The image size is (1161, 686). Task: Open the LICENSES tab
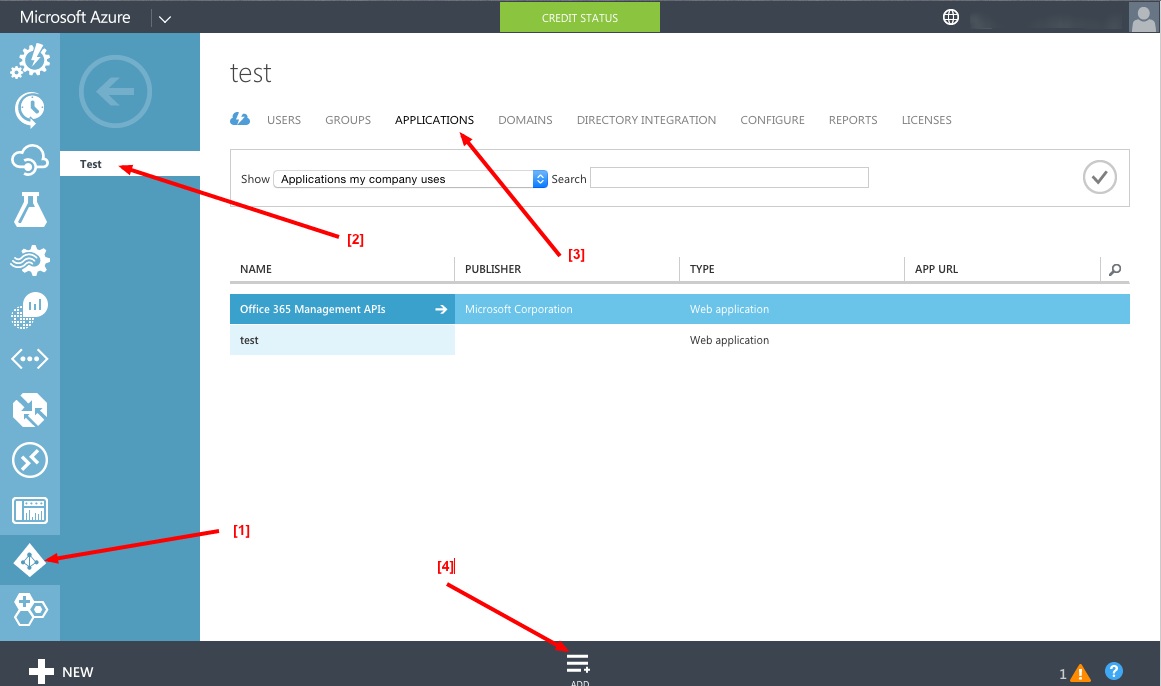(x=926, y=120)
